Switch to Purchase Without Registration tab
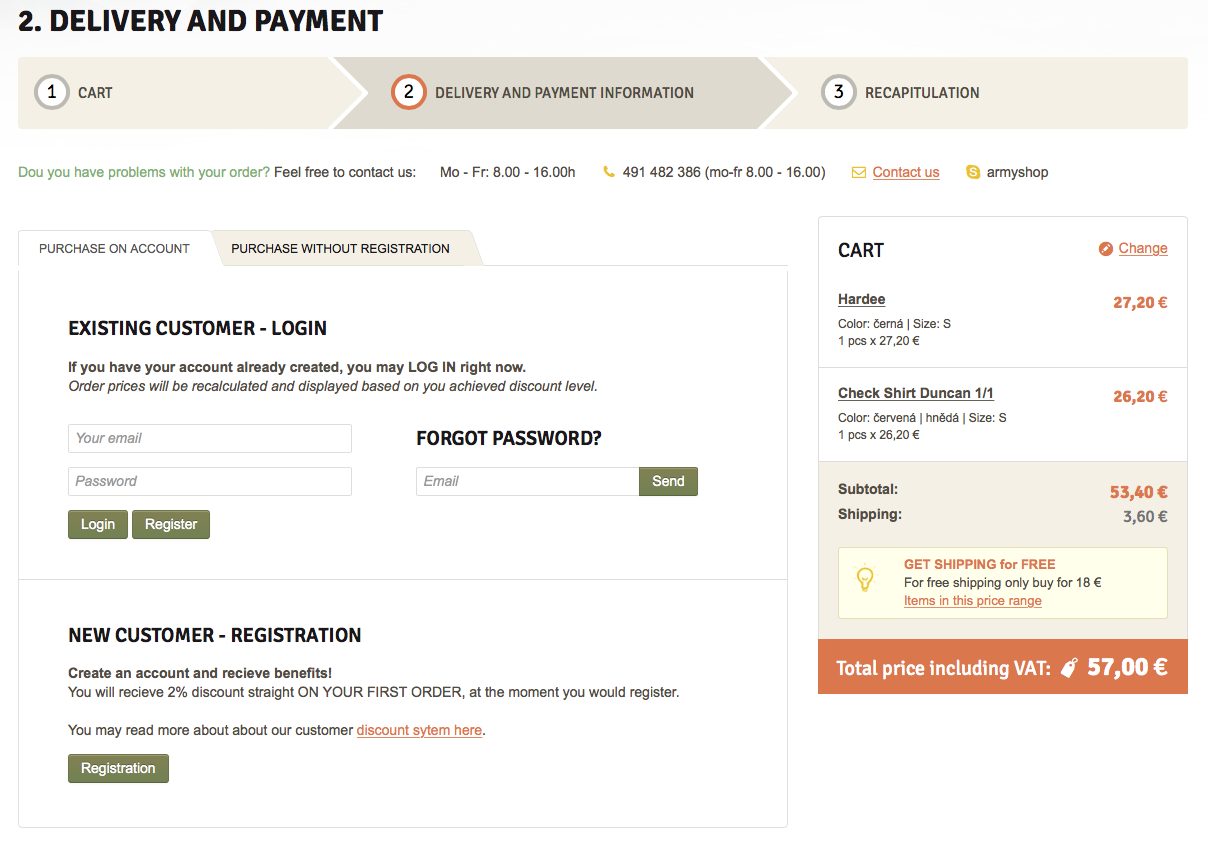The image size is (1208, 843). (x=340, y=249)
